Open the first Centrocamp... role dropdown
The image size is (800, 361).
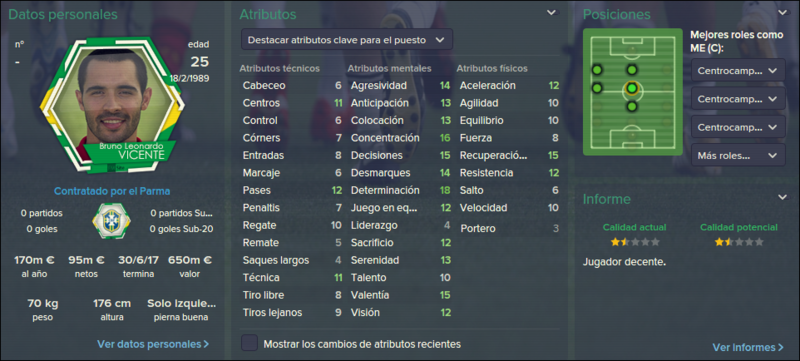pos(738,70)
